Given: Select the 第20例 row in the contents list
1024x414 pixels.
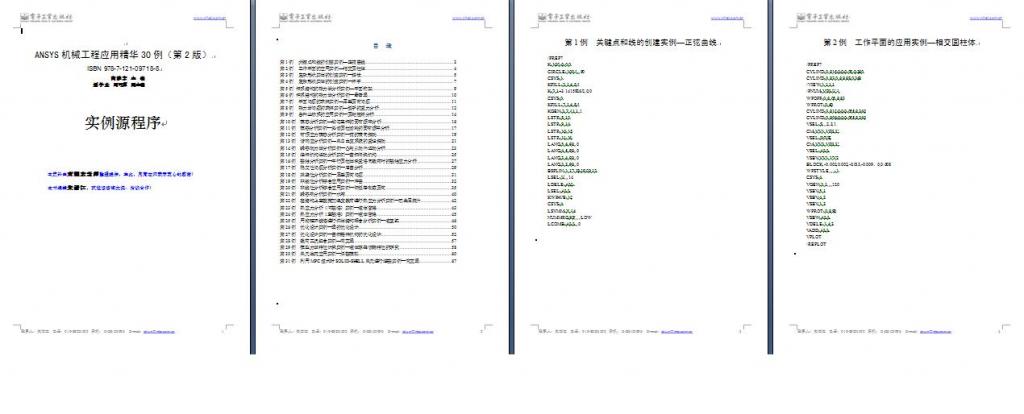Looking at the screenshot, I should click(368, 189).
